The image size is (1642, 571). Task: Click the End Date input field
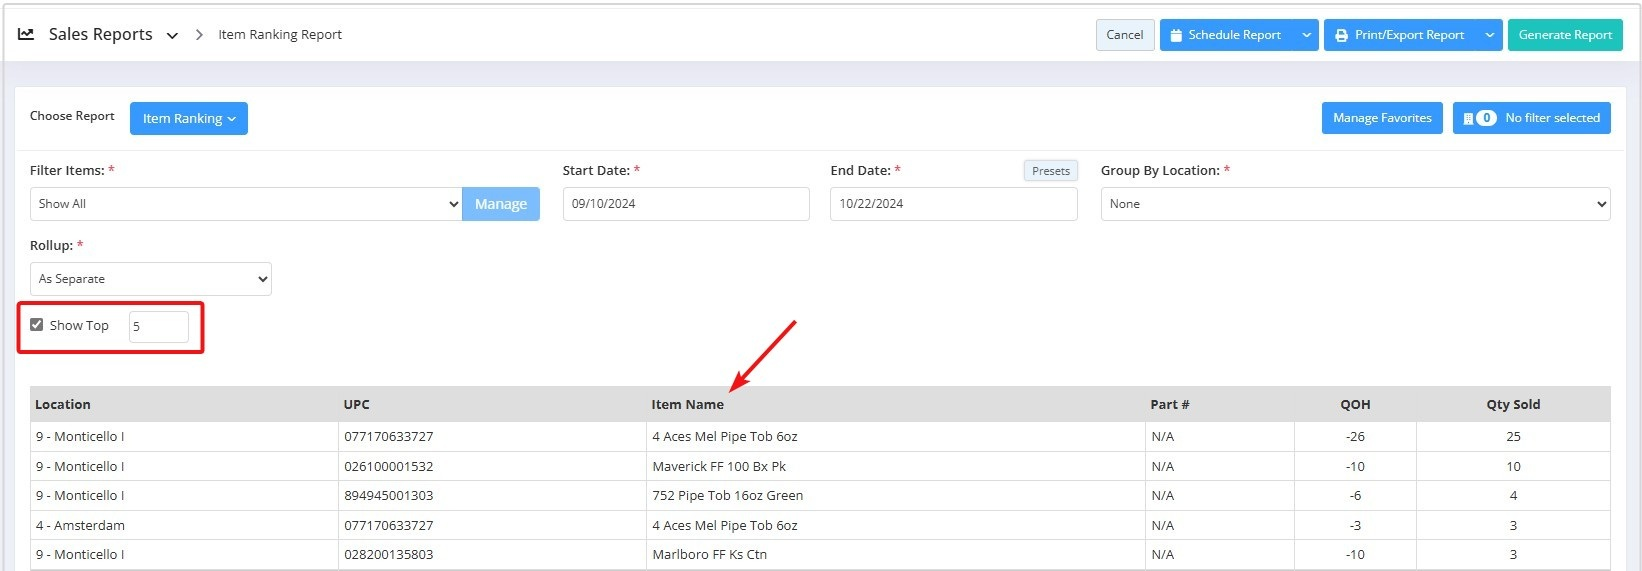pyautogui.click(x=952, y=204)
